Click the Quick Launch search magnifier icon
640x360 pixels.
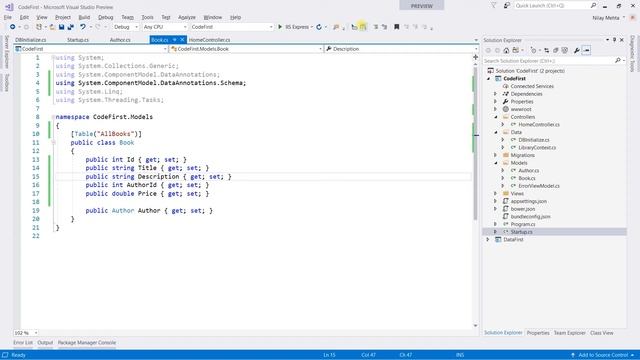(x=593, y=6)
